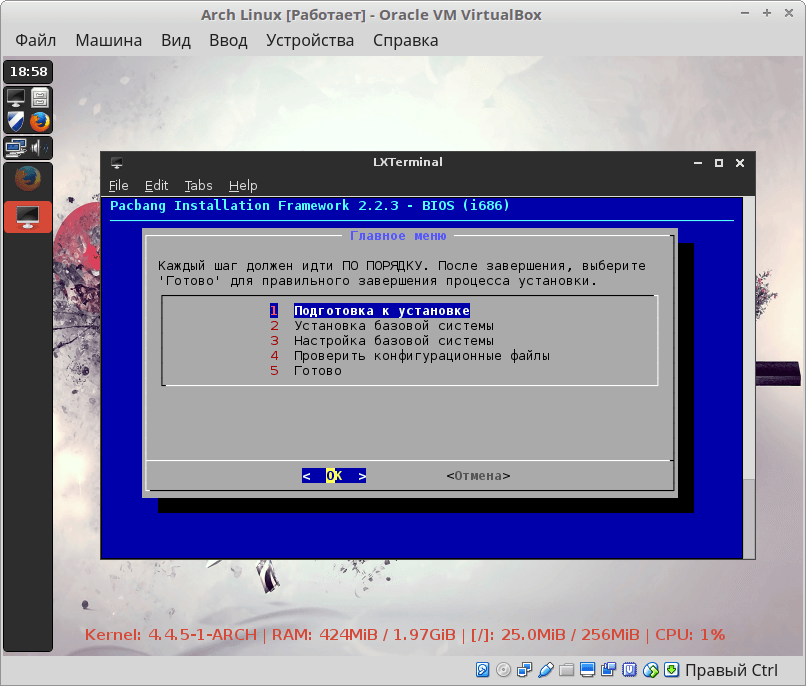Open the network connections tray icon

pos(16,148)
